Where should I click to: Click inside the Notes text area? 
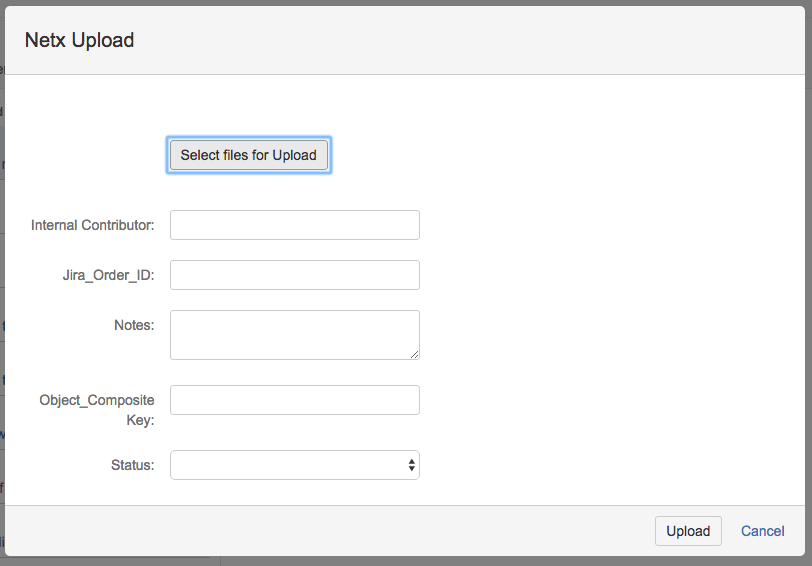click(295, 335)
